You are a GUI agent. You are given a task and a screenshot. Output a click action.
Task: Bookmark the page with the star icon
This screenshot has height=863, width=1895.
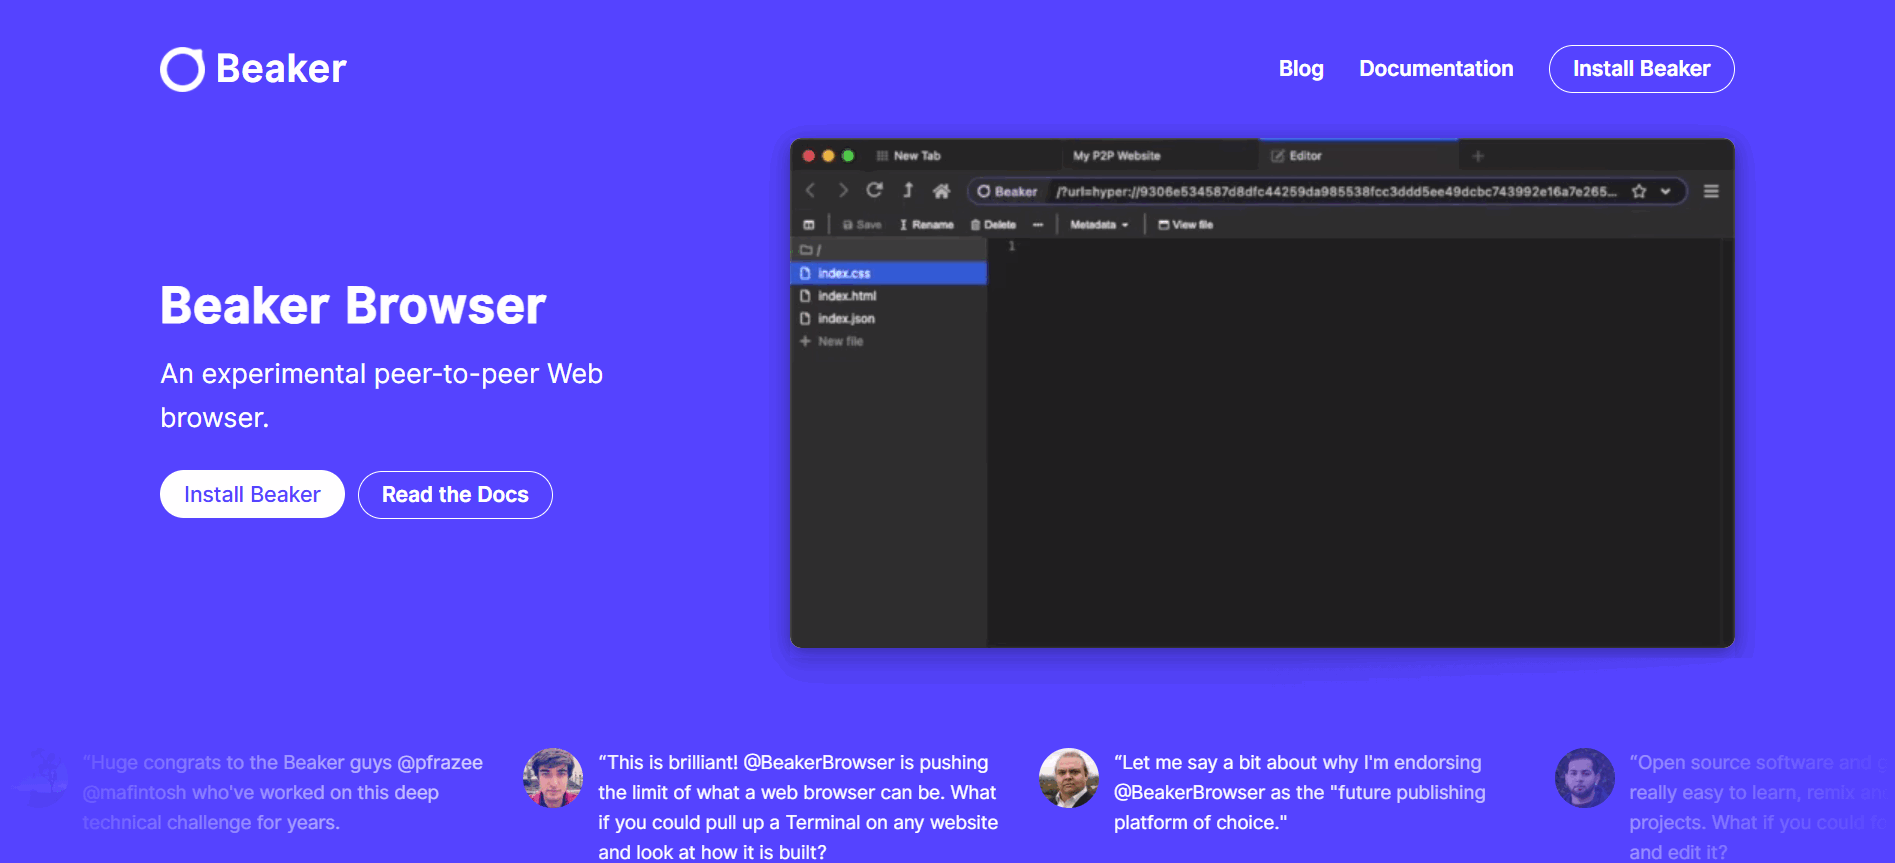point(1639,191)
